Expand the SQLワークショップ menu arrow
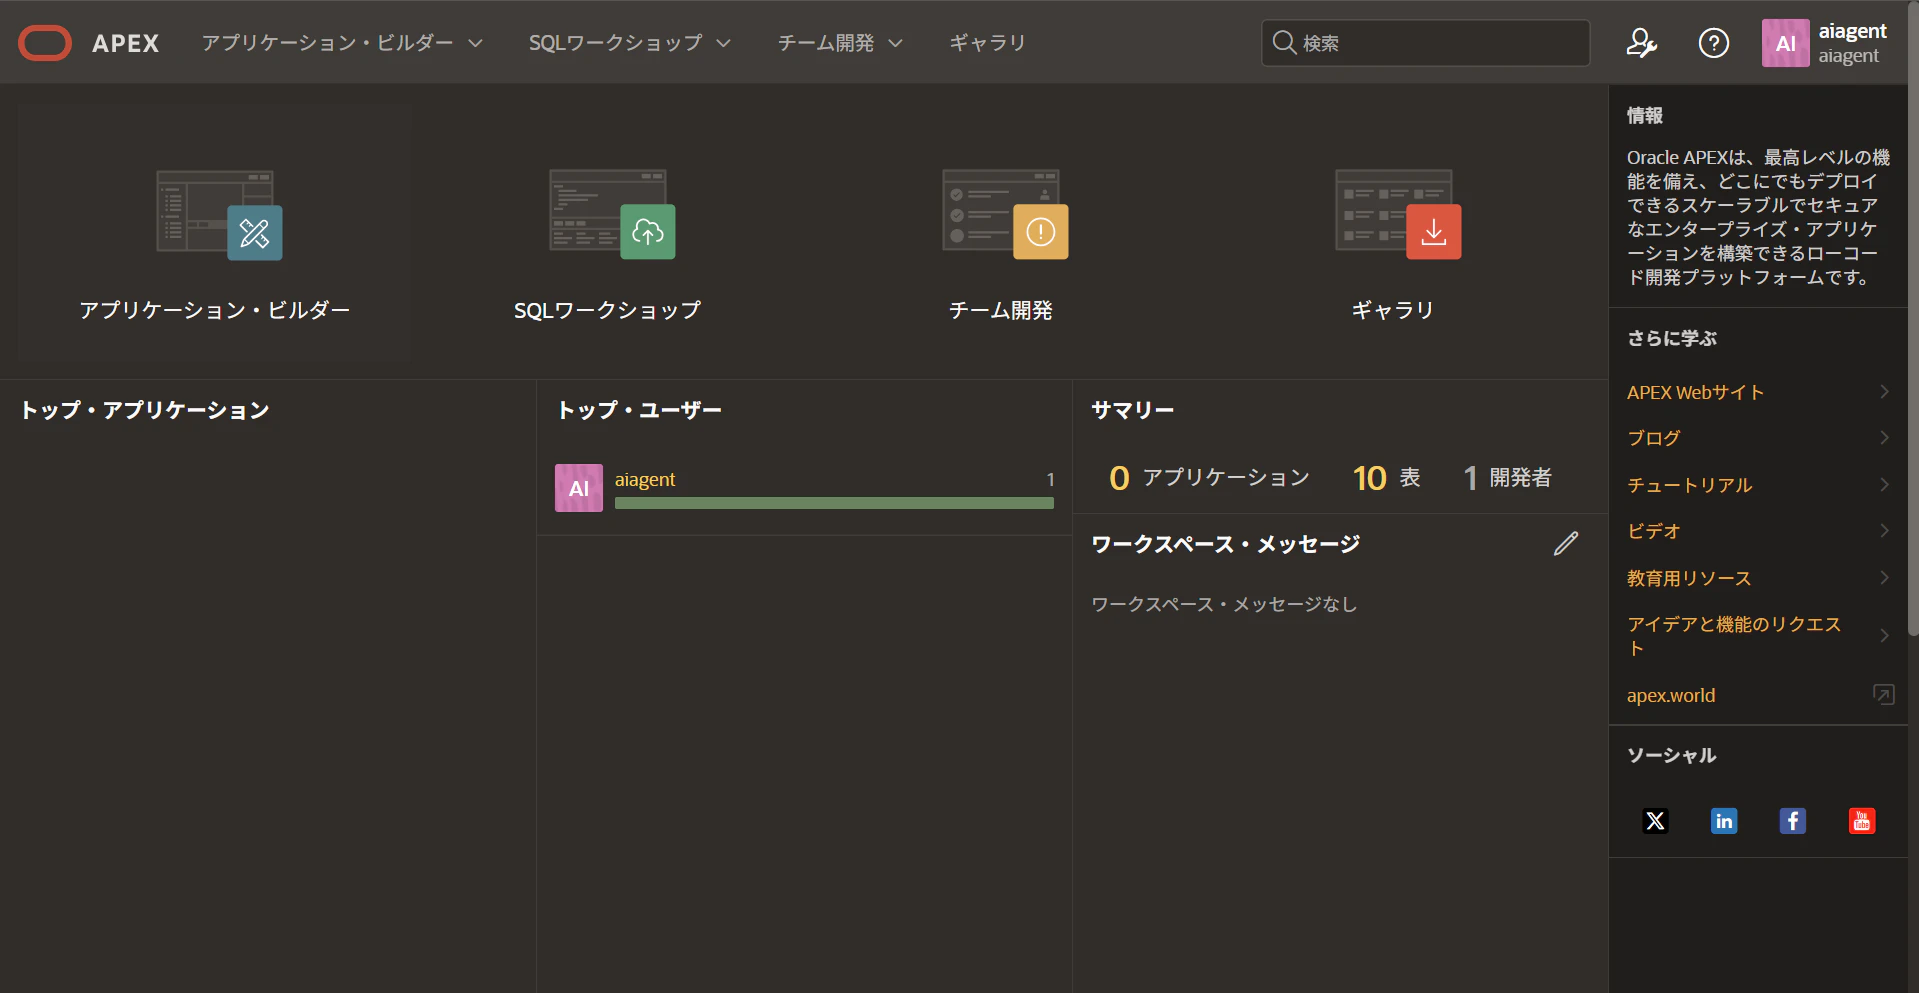Image resolution: width=1919 pixels, height=993 pixels. (724, 43)
